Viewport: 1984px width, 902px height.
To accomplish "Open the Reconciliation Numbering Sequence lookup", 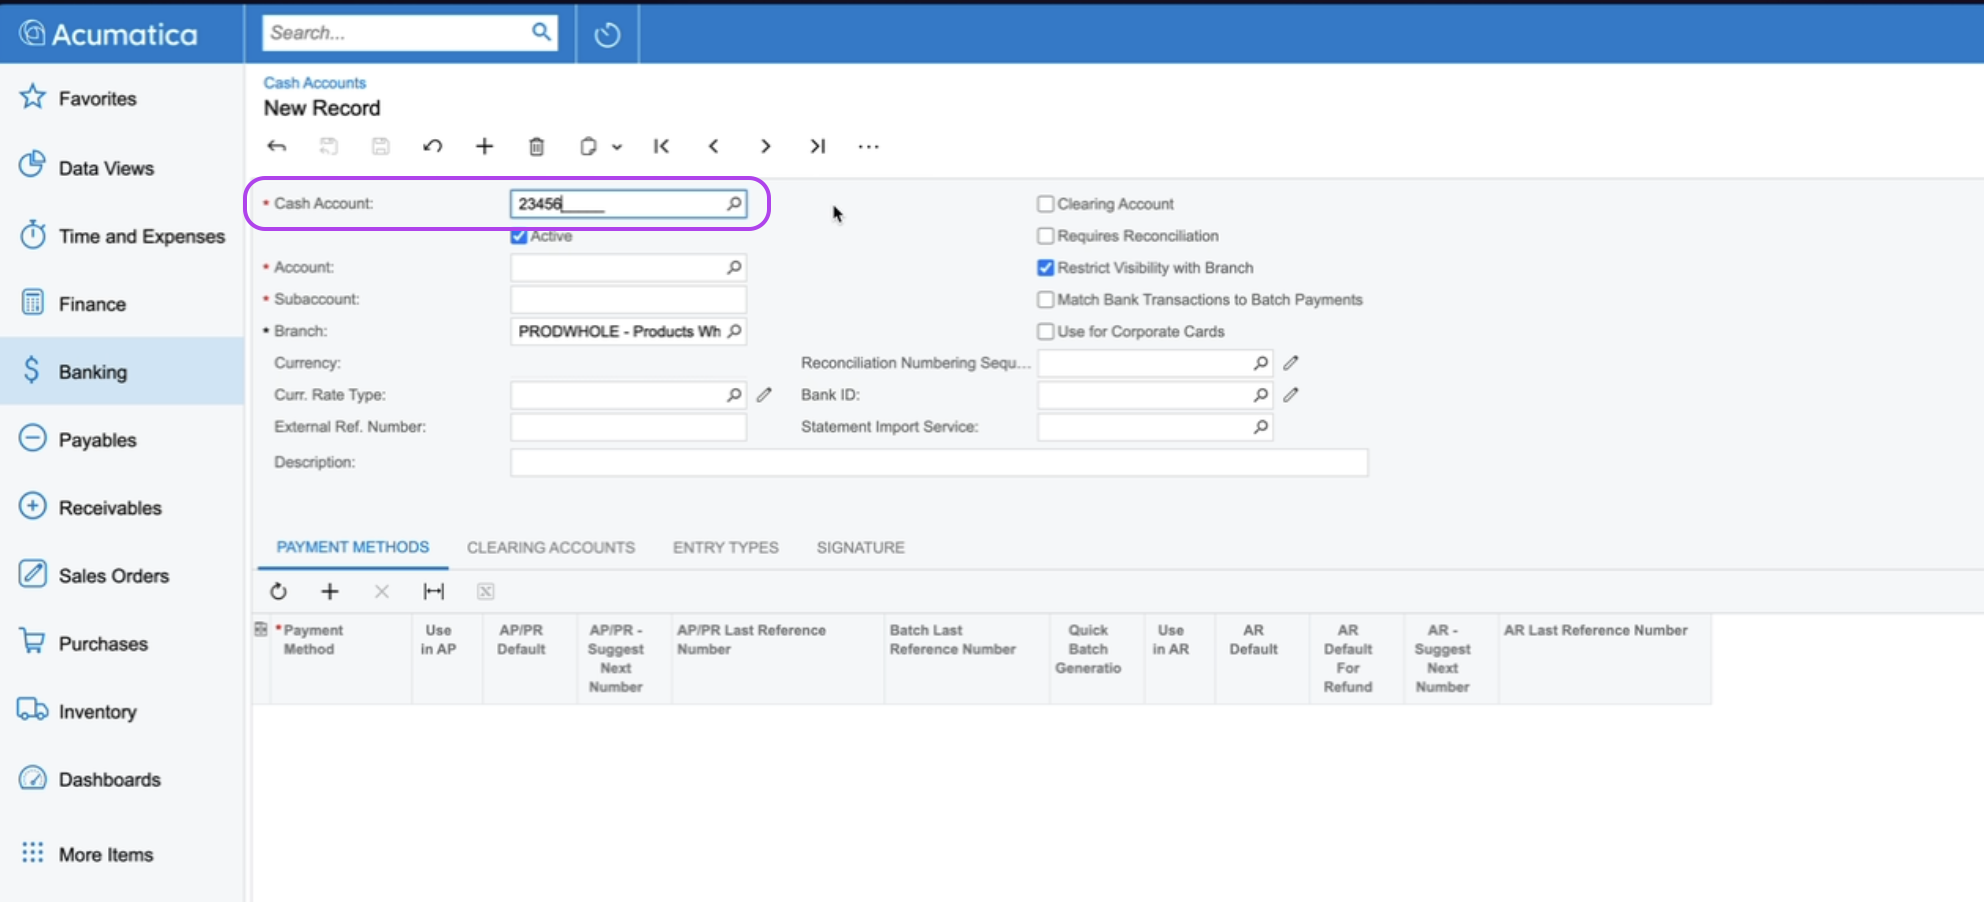I will coord(1261,363).
